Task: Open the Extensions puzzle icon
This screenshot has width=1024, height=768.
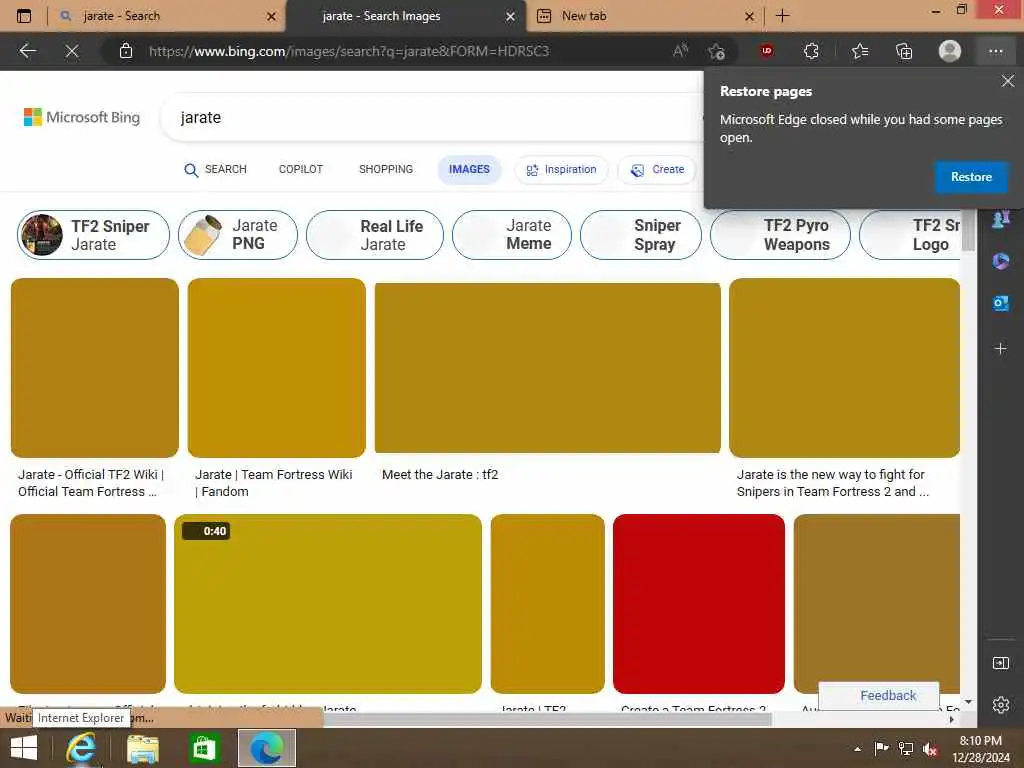Action: tap(811, 51)
